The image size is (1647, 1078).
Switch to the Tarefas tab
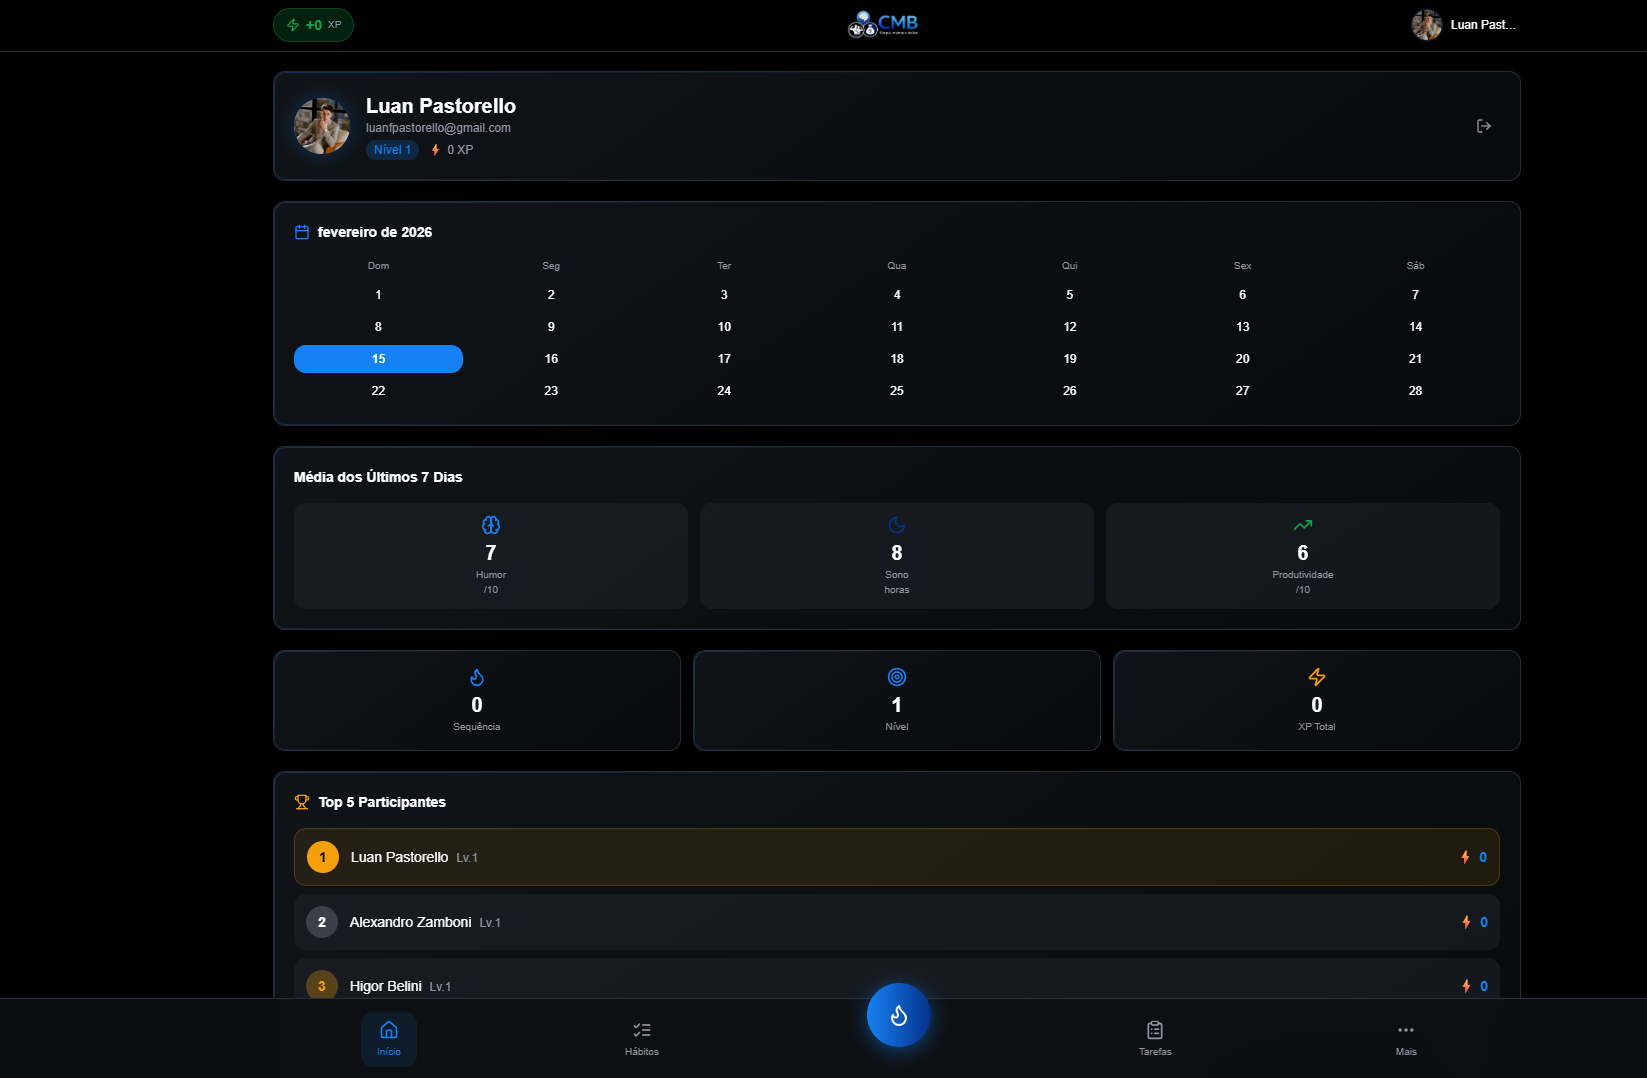pos(1155,1038)
